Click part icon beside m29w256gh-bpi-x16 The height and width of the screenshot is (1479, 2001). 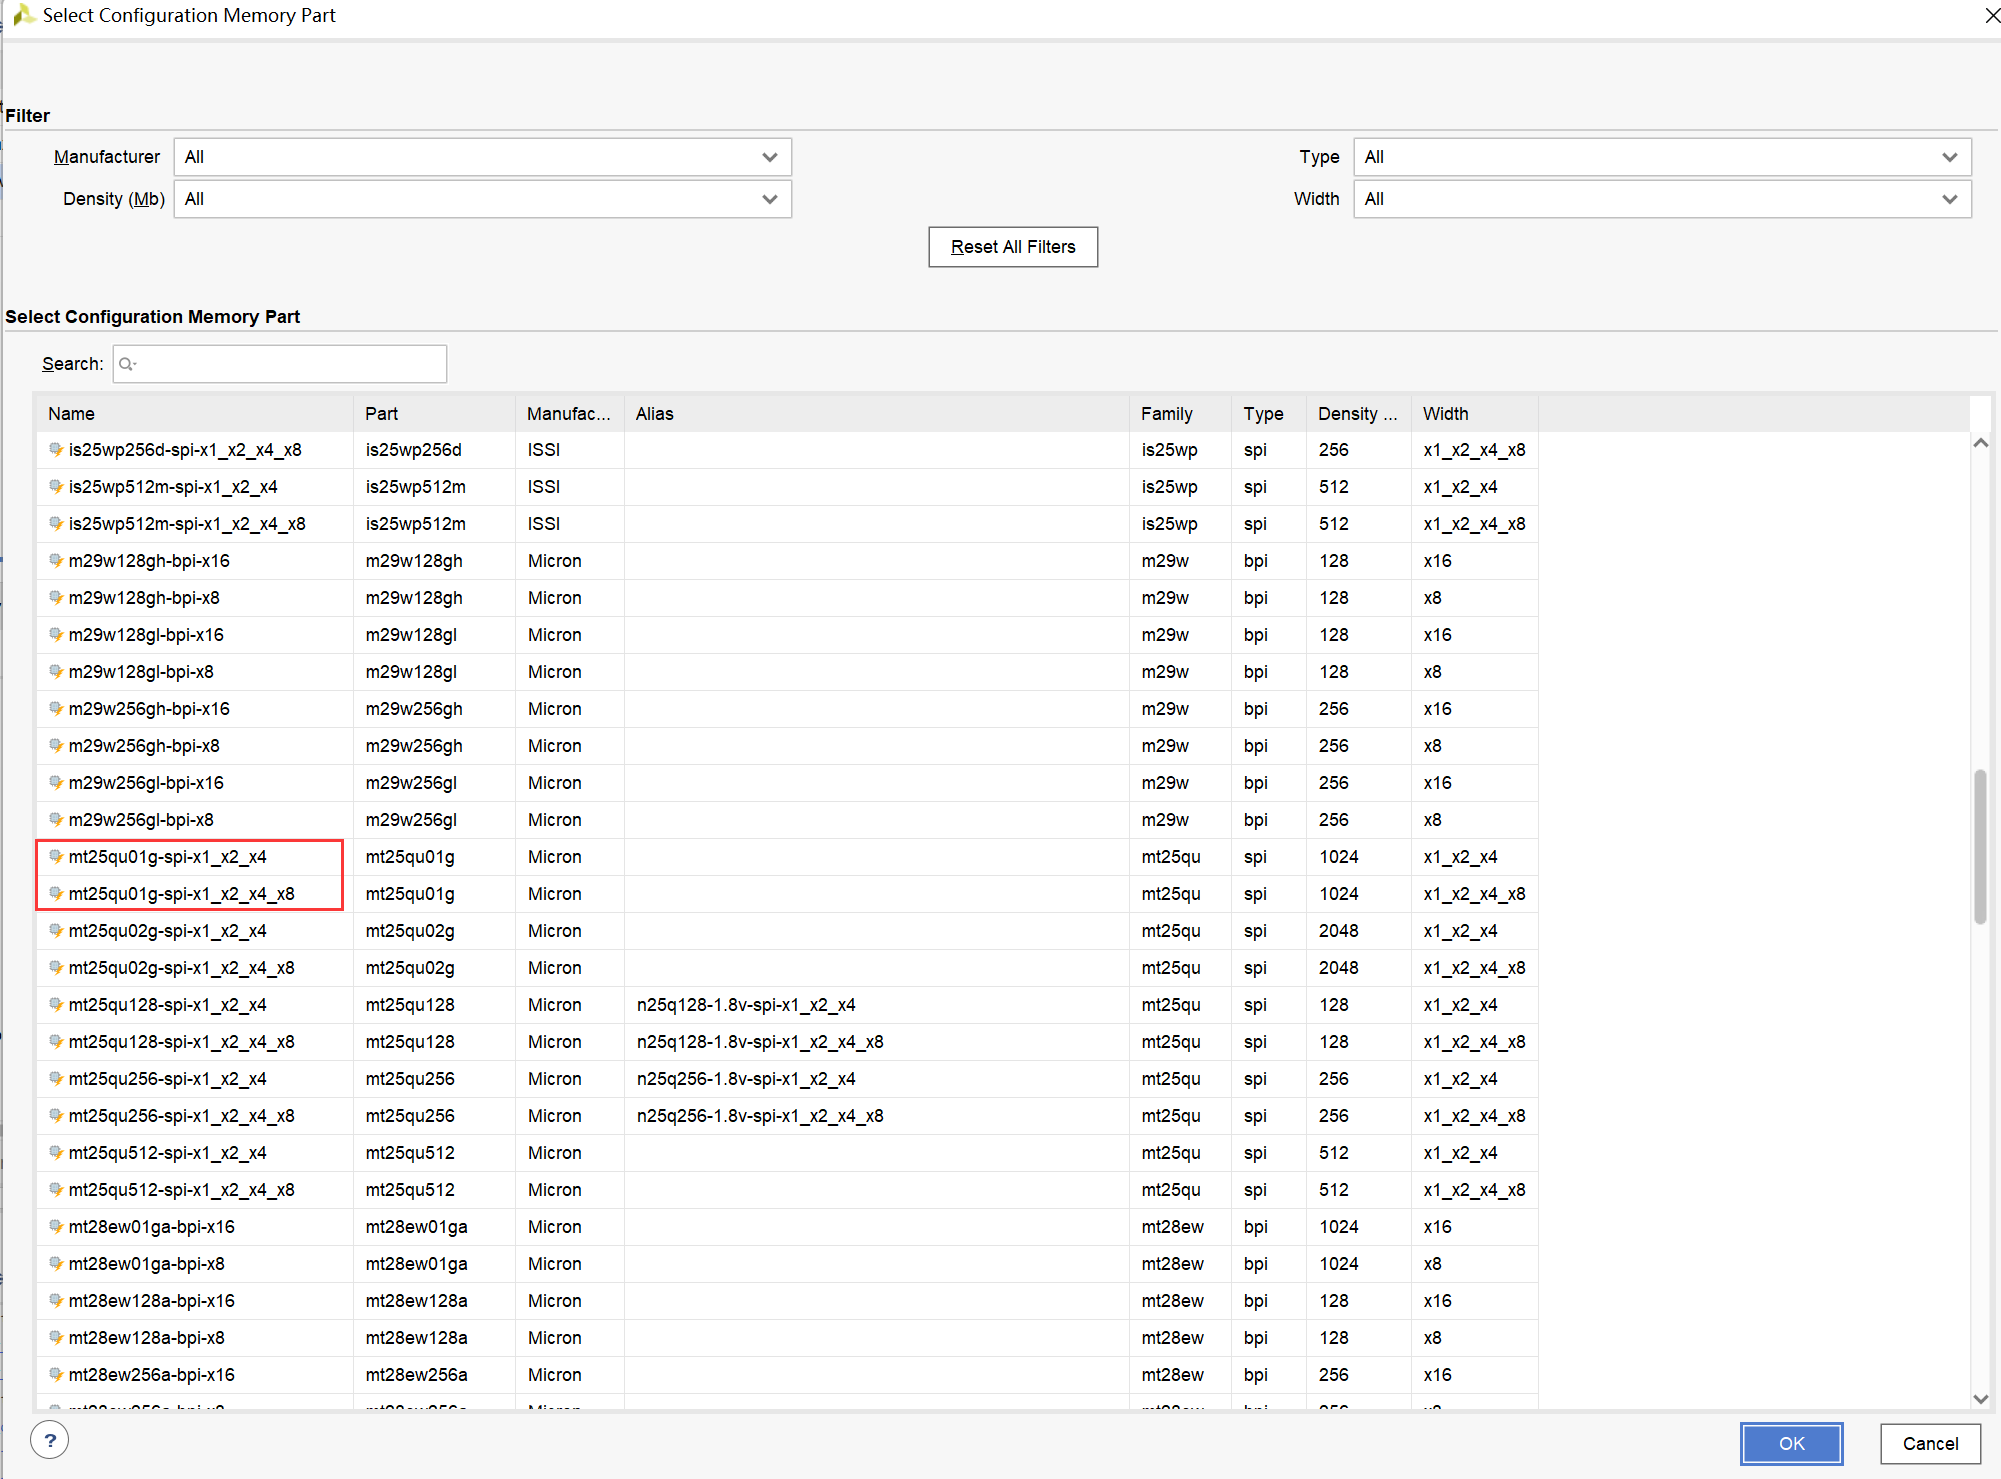(56, 708)
